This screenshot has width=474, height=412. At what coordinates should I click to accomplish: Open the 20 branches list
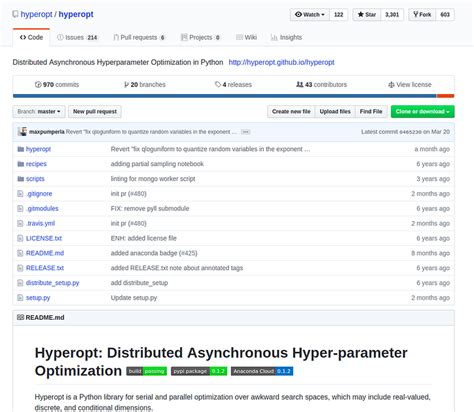coord(145,85)
